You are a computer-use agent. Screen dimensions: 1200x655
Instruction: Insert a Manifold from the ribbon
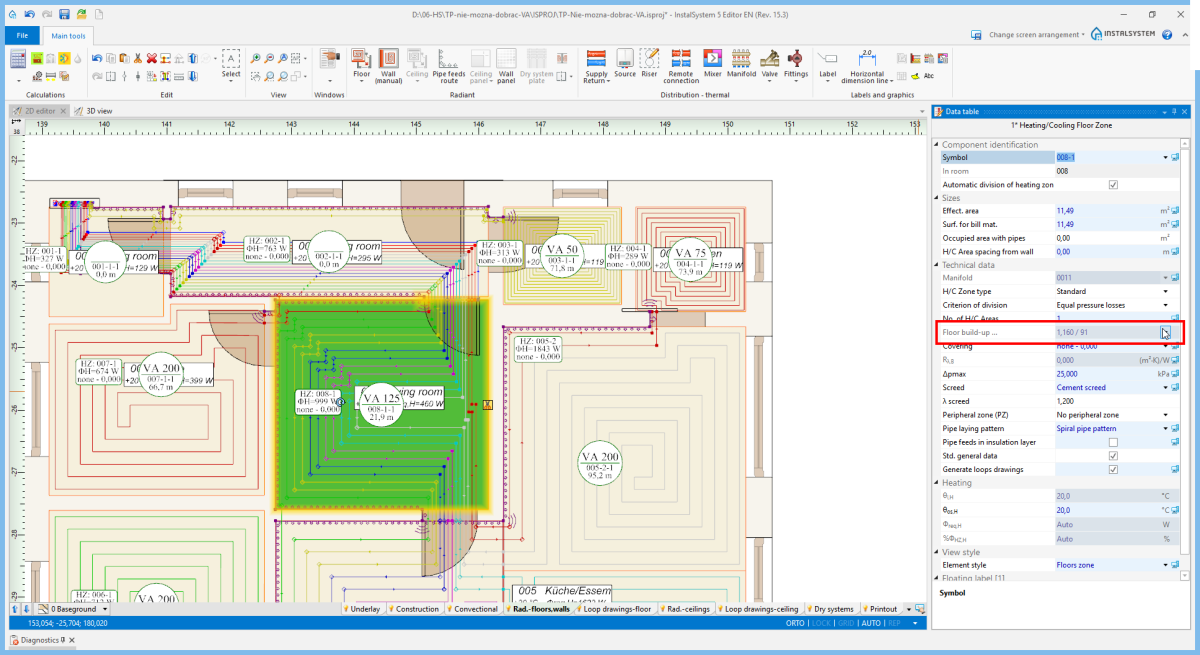click(x=741, y=60)
